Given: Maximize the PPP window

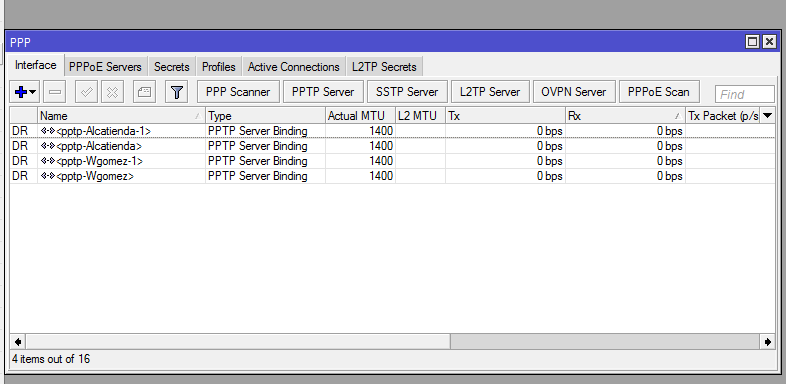Looking at the screenshot, I should coord(752,42).
